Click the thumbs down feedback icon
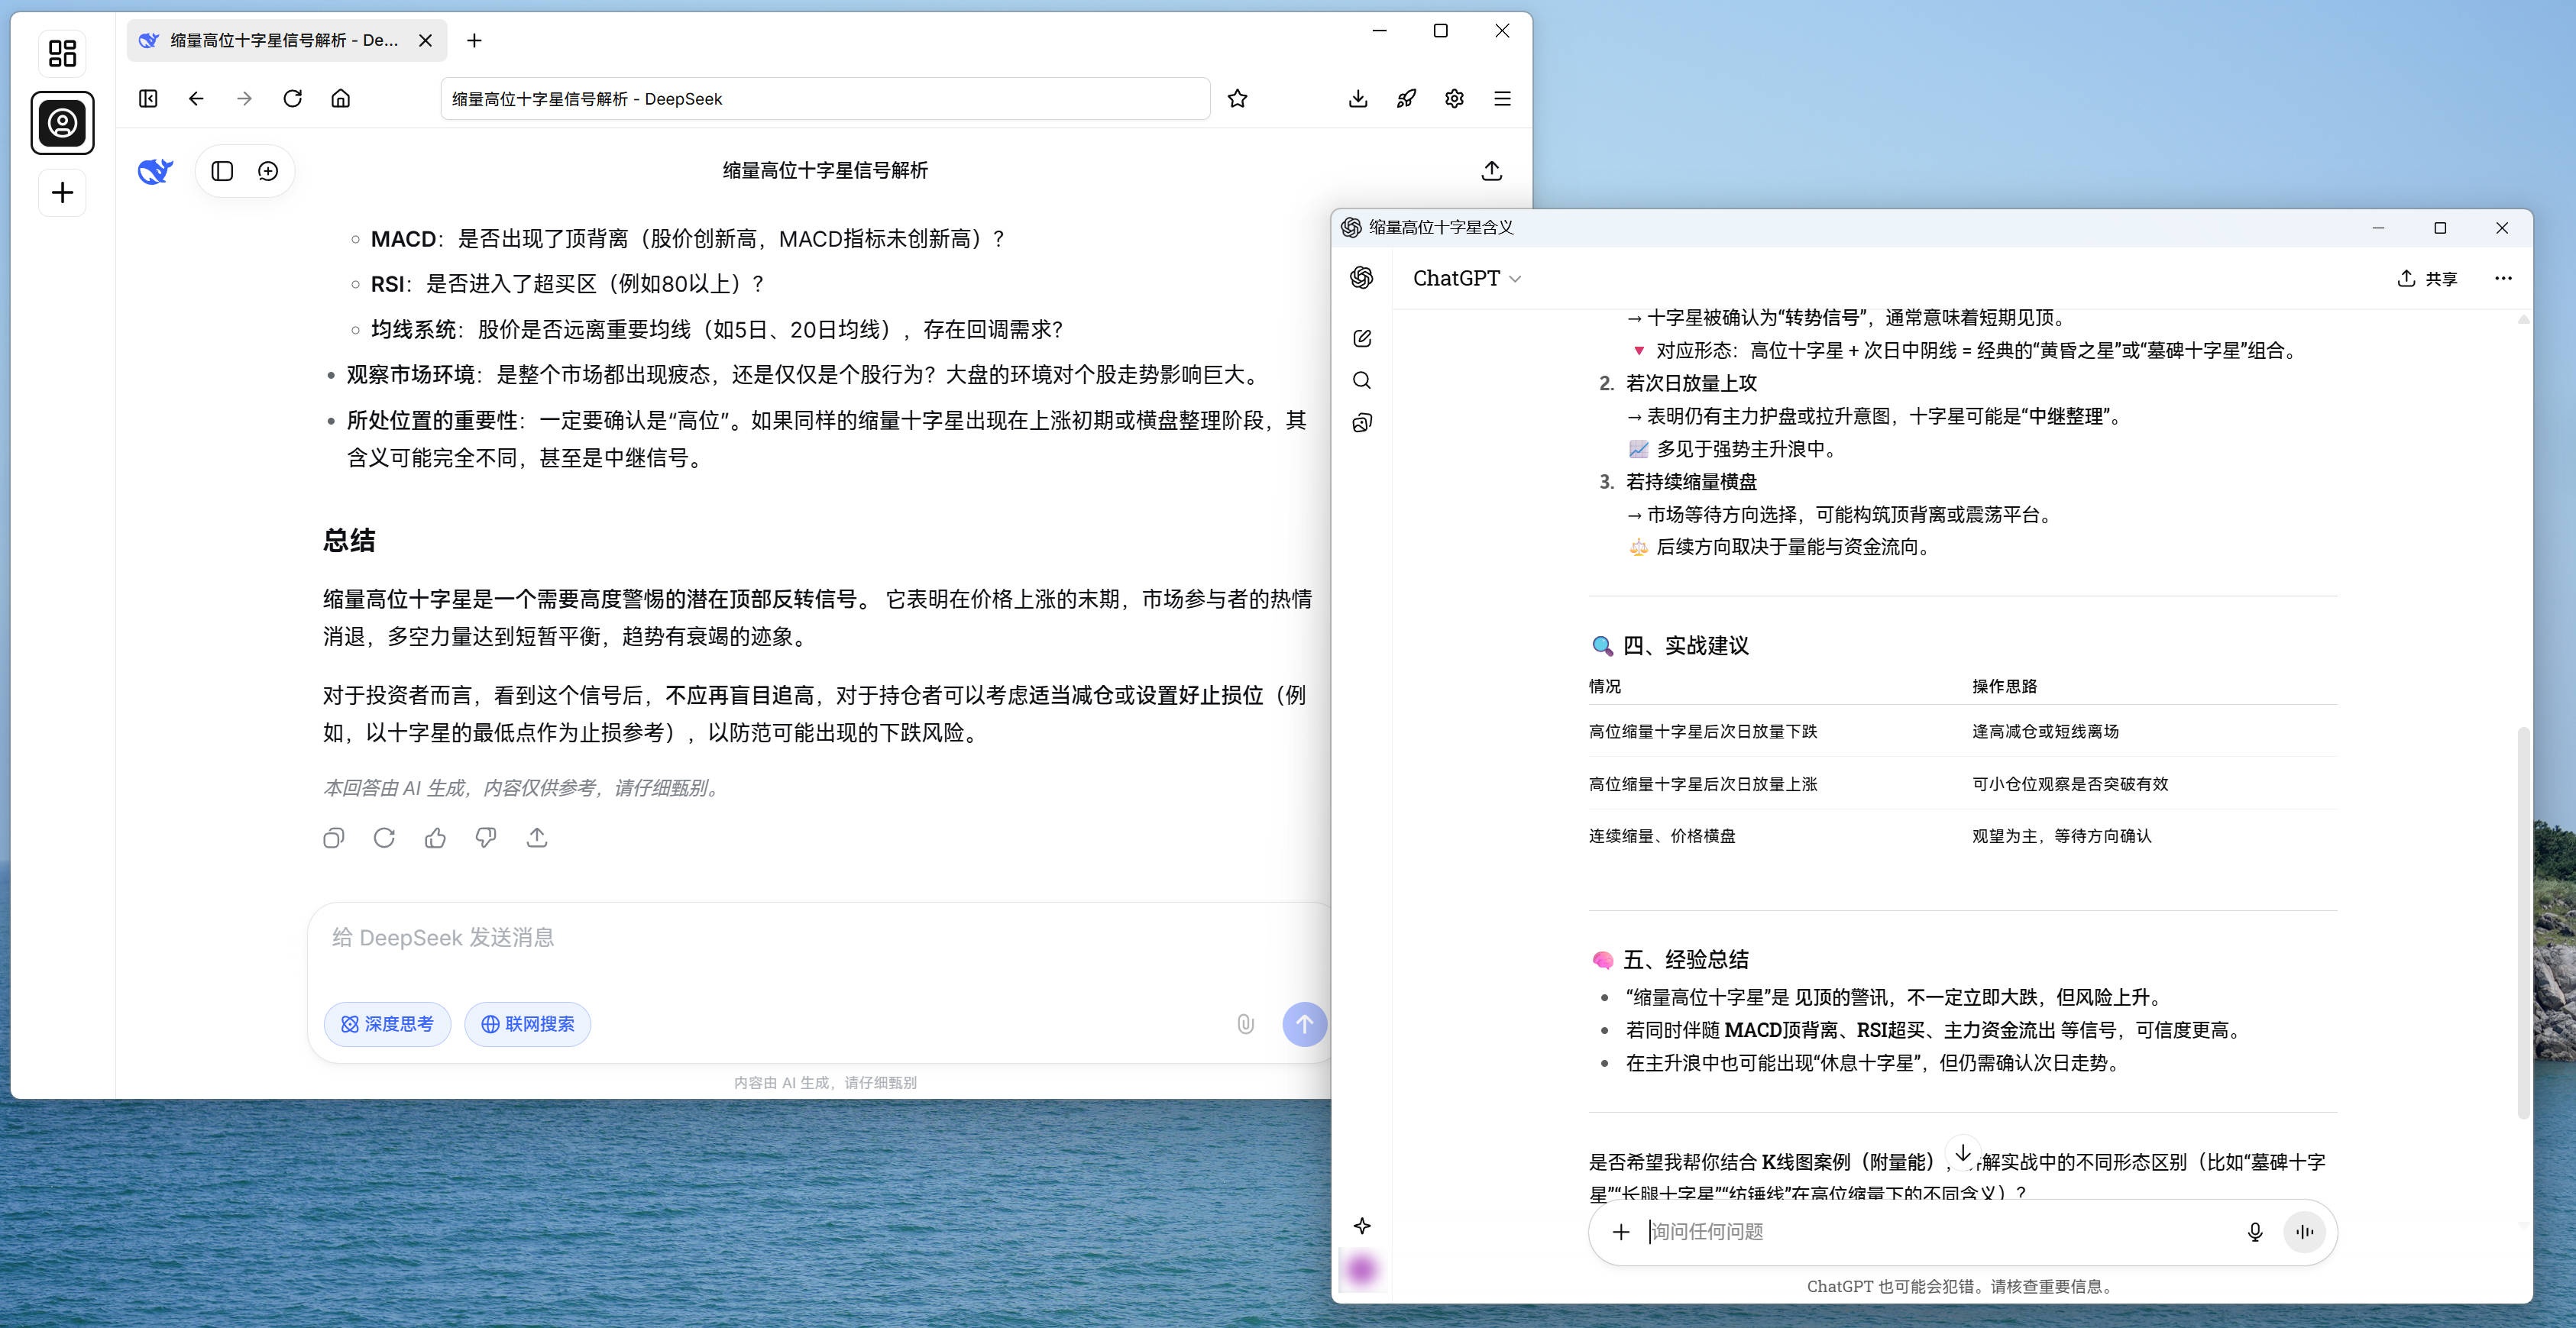Viewport: 2576px width, 1328px height. [x=486, y=838]
